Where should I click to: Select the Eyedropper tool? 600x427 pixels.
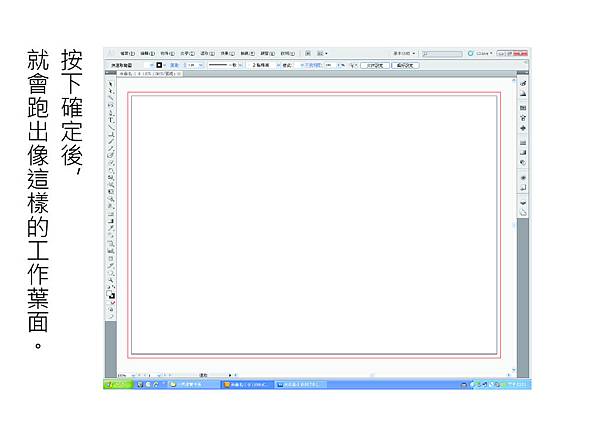tap(111, 228)
